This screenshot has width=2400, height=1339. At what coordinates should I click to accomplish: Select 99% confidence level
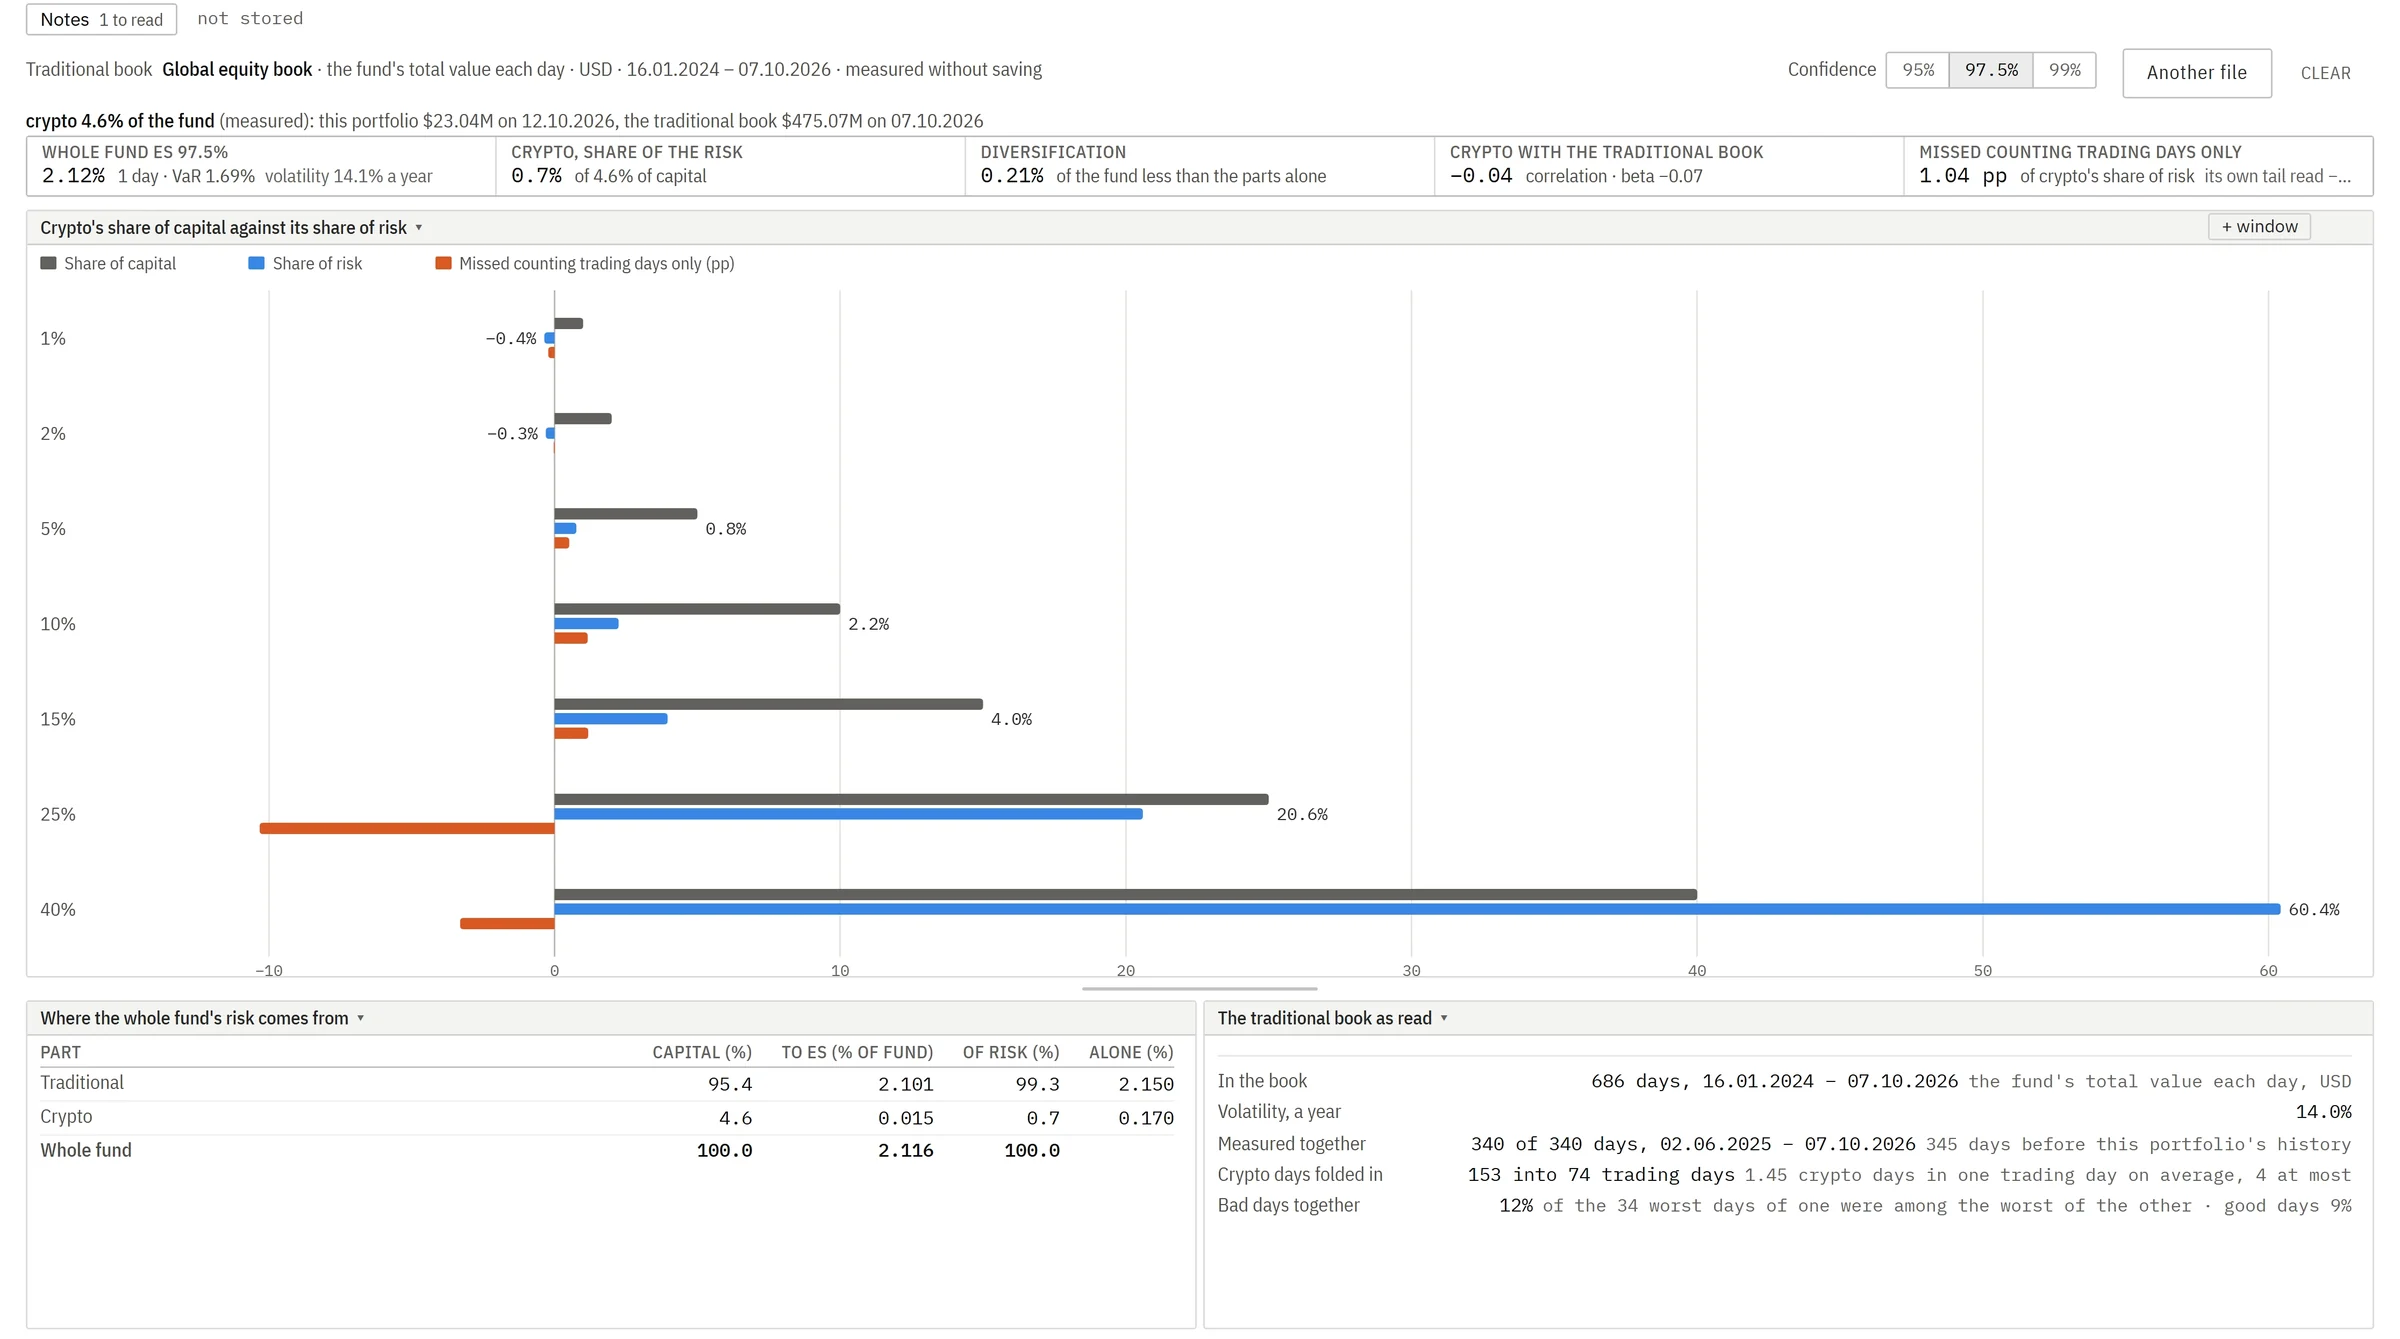pos(2064,70)
